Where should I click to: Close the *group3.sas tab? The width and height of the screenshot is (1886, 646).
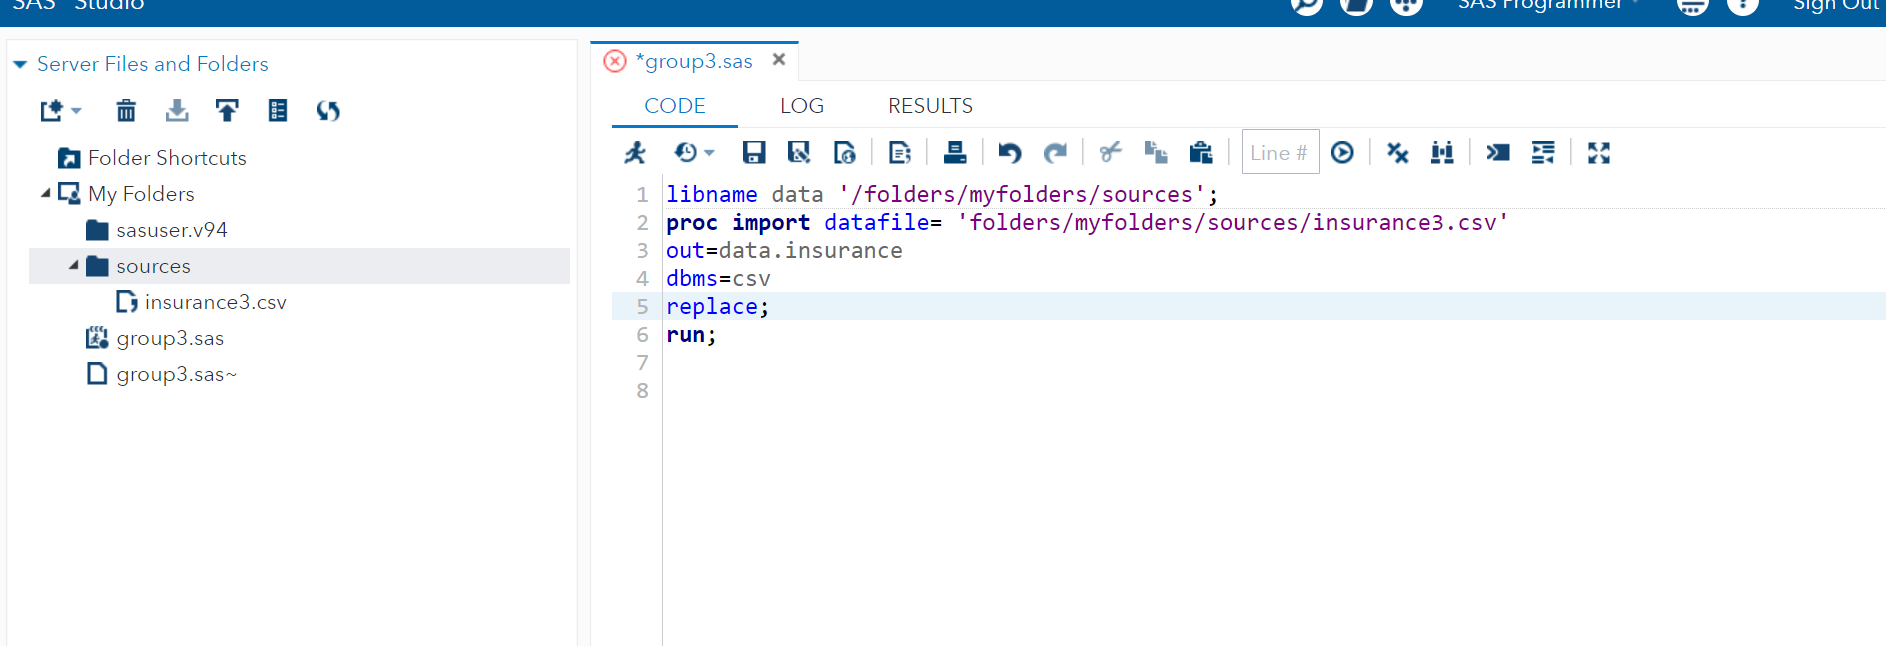tap(779, 60)
